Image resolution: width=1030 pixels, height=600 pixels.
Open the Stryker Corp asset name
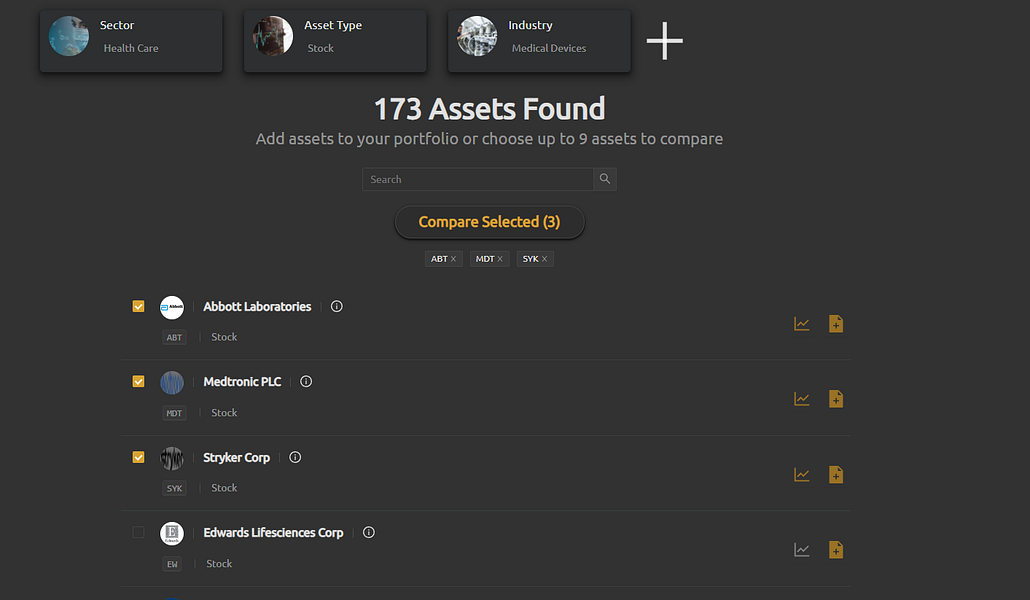tap(236, 458)
